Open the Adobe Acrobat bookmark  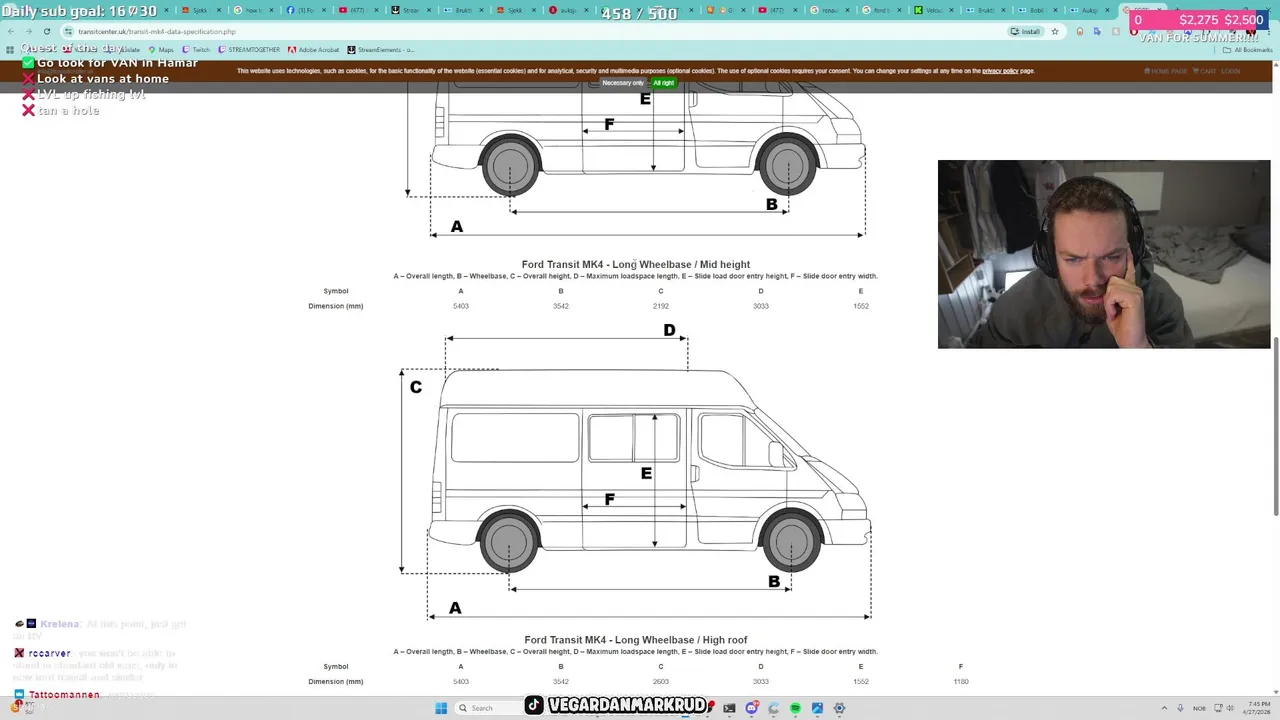(314, 49)
